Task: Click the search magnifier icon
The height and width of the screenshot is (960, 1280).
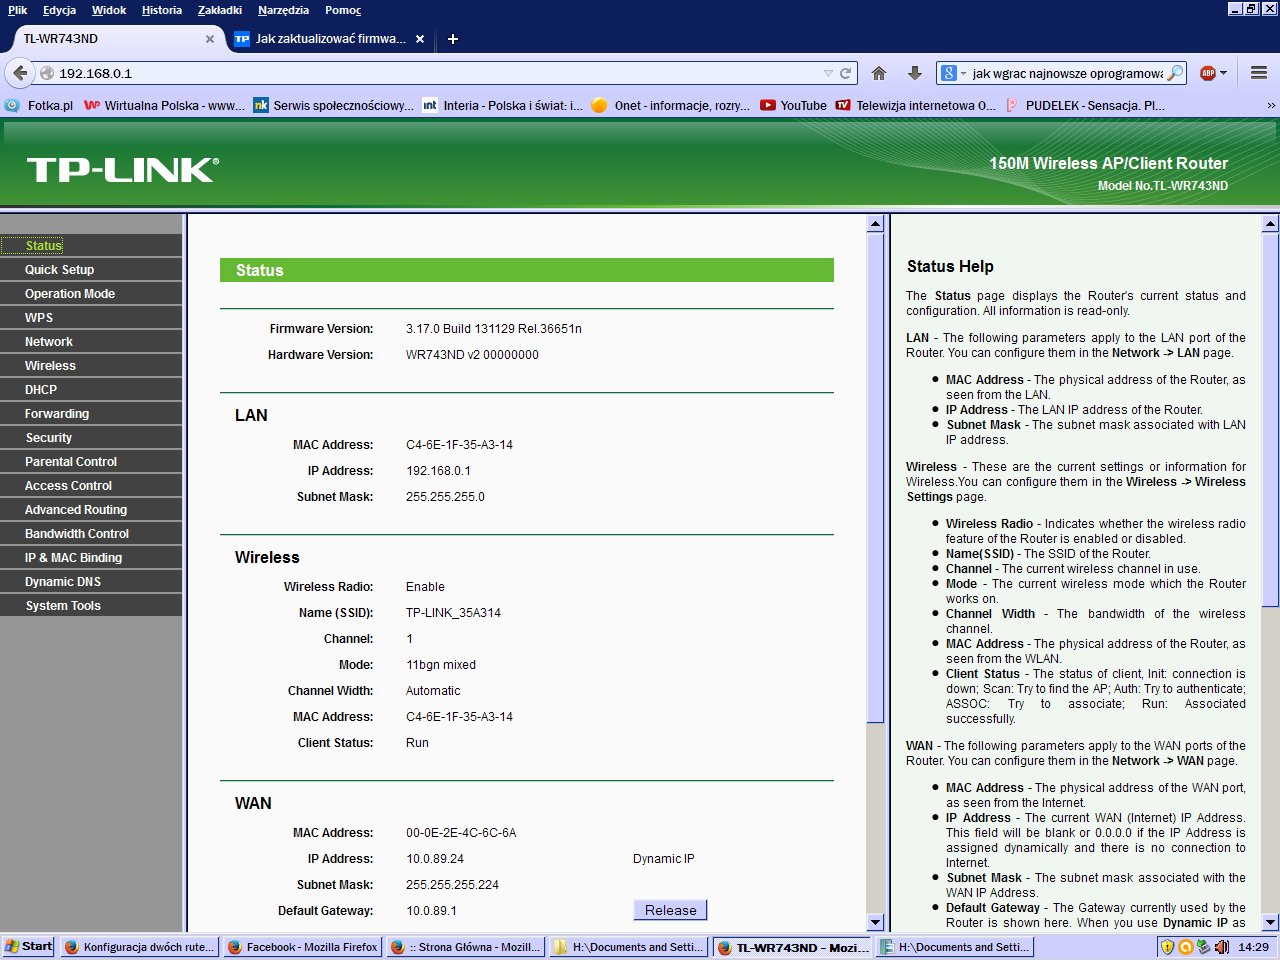Action: pos(1175,73)
